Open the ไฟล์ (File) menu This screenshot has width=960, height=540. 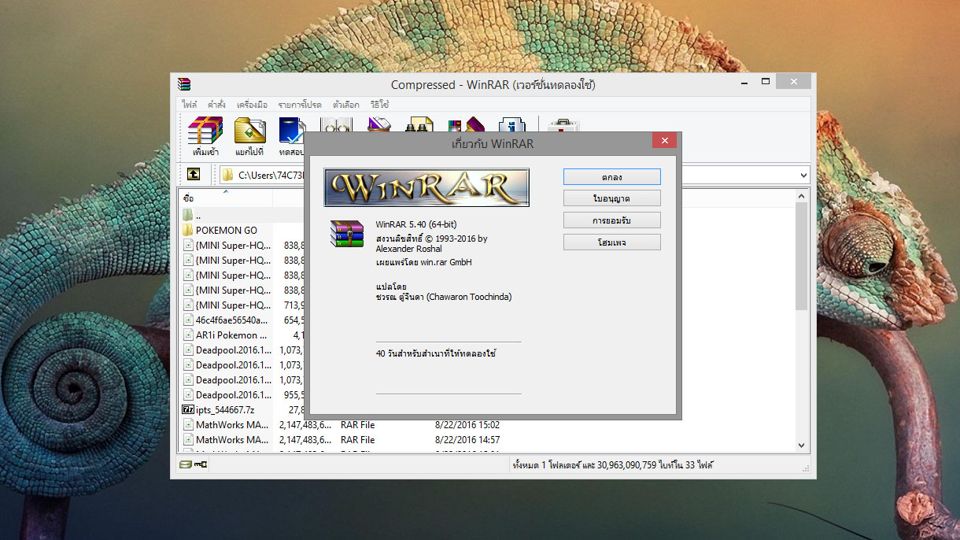(189, 105)
